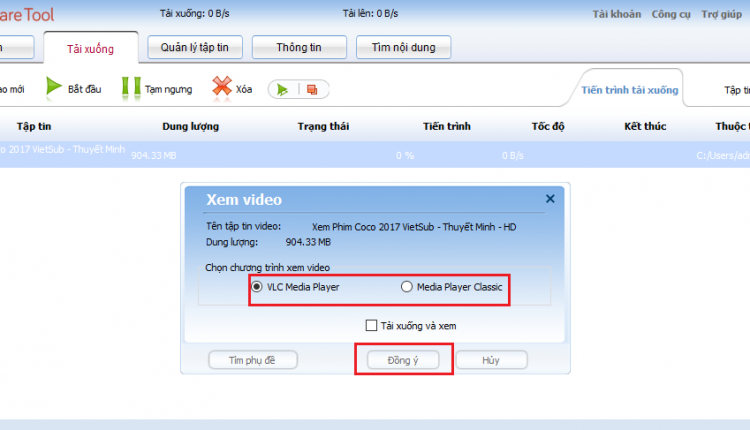Open the Trợ giúp menu
The image size is (750, 430).
click(x=721, y=14)
